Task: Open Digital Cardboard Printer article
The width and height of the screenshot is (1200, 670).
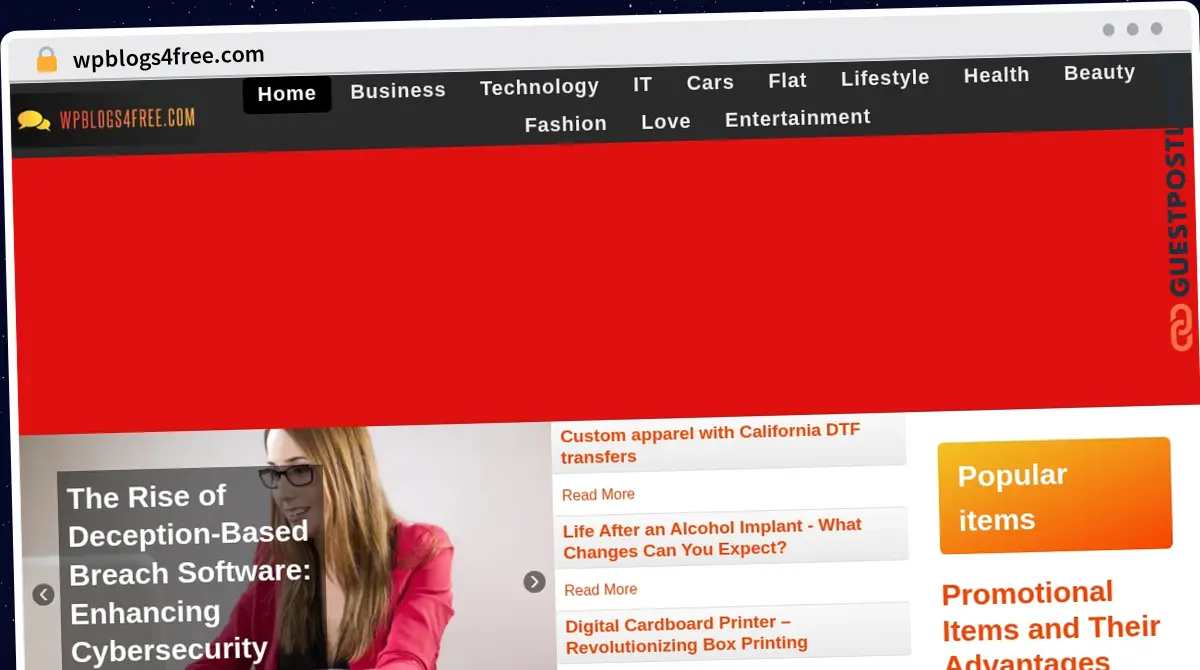Action: click(686, 634)
